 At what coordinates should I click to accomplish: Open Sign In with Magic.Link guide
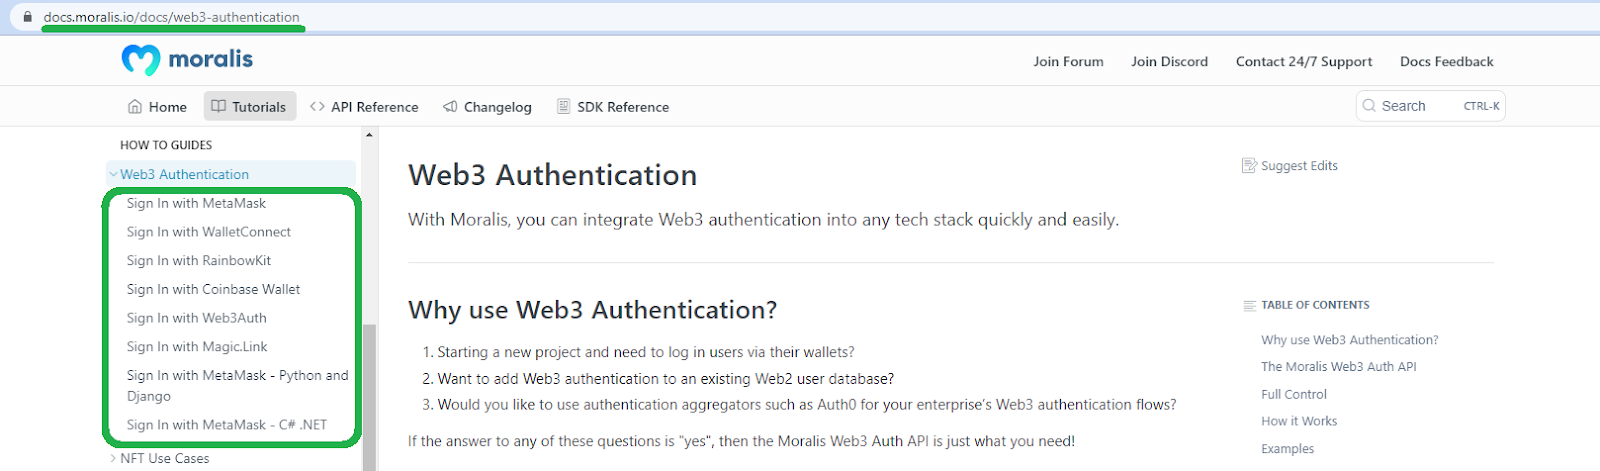[x=197, y=347]
